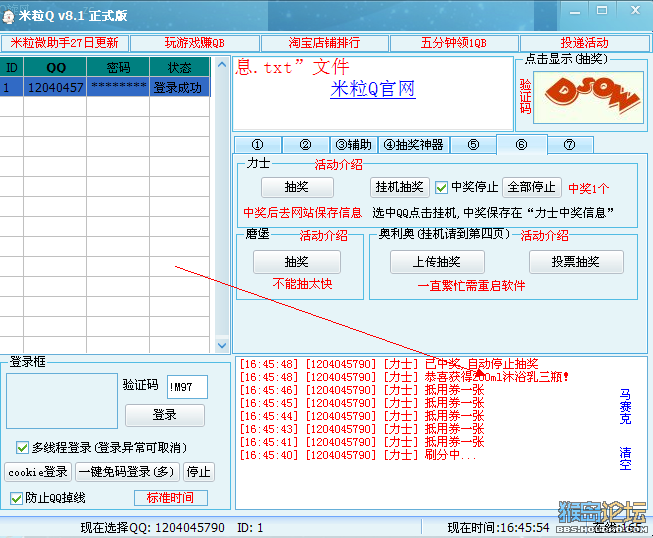Click 抽奖 button in 力士 group
The width and height of the screenshot is (653, 538).
pyautogui.click(x=297, y=187)
